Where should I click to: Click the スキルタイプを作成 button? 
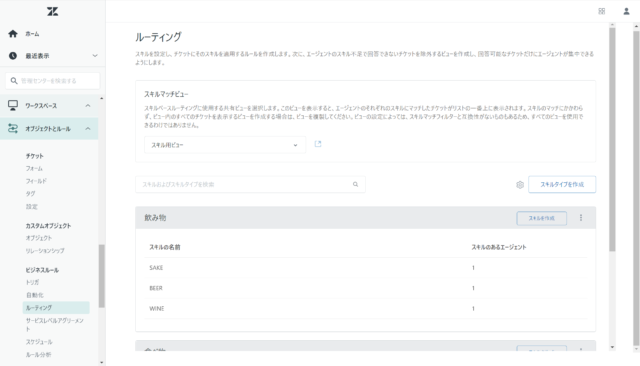click(x=562, y=184)
